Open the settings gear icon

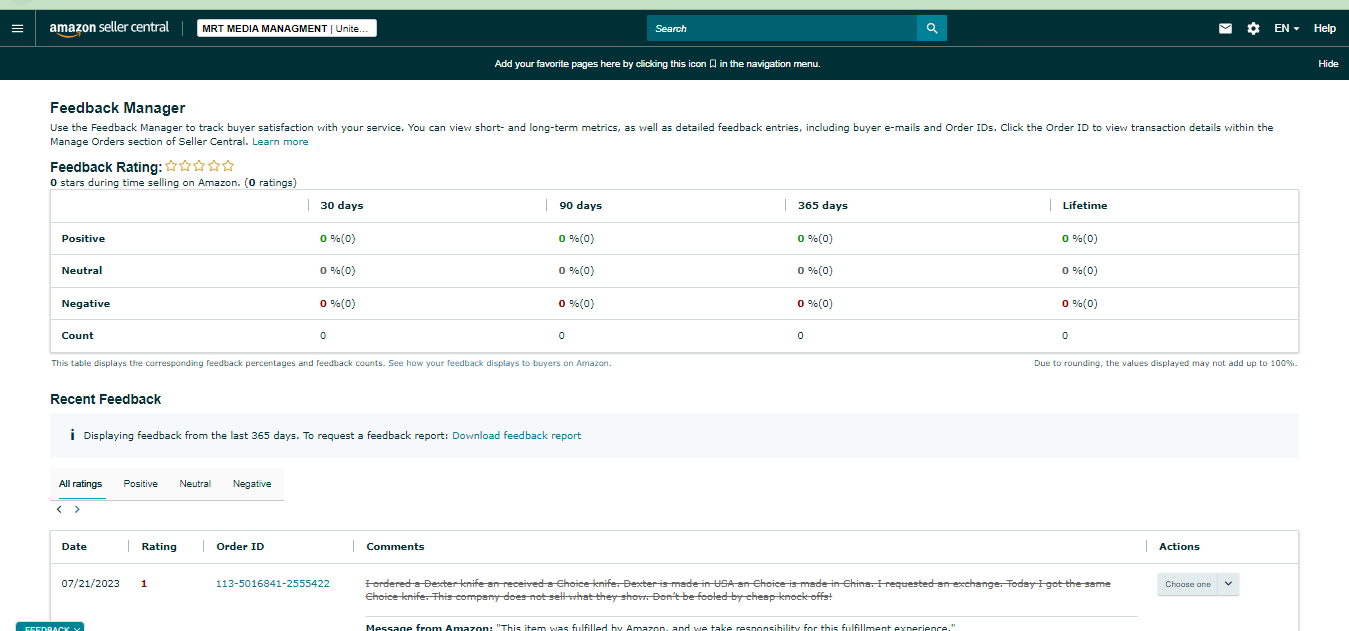(1253, 28)
